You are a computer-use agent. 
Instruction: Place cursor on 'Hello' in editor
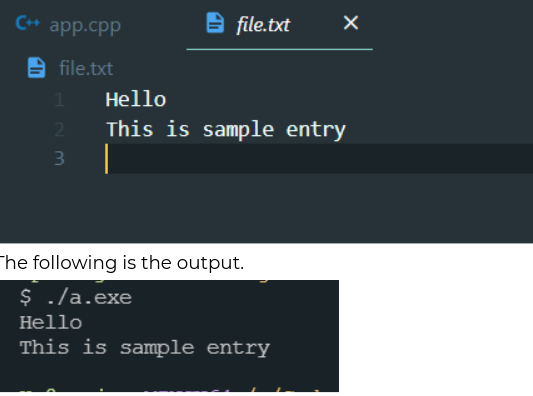(x=136, y=100)
